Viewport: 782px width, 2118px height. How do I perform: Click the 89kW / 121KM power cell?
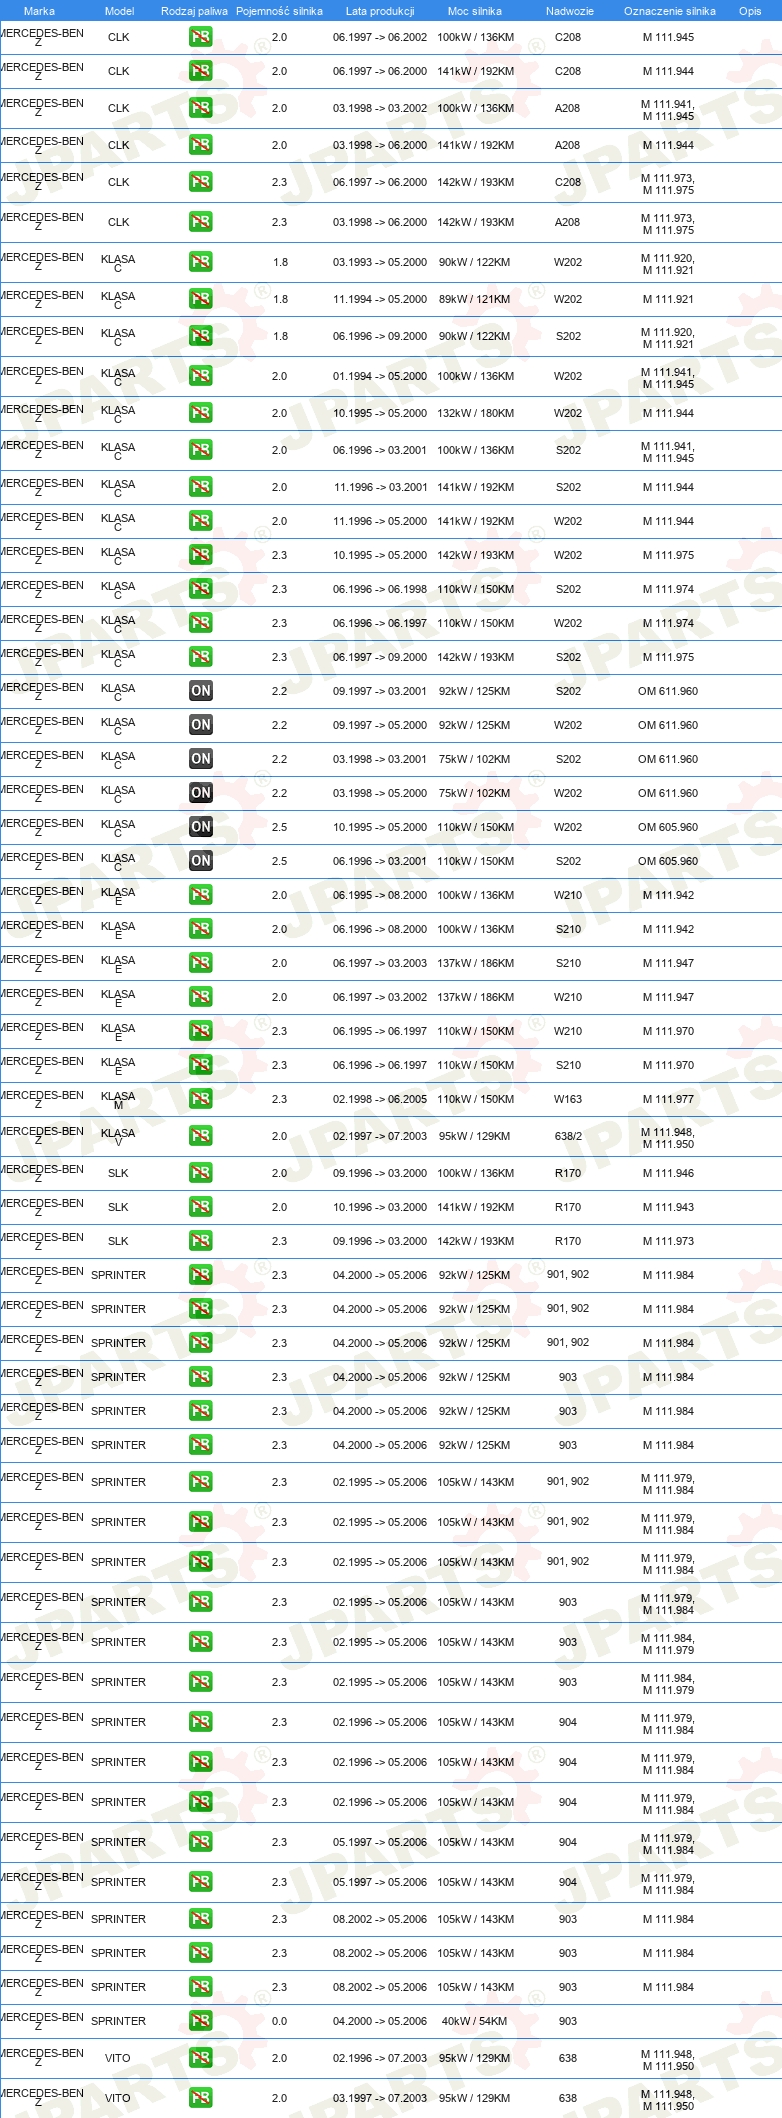coord(475,299)
